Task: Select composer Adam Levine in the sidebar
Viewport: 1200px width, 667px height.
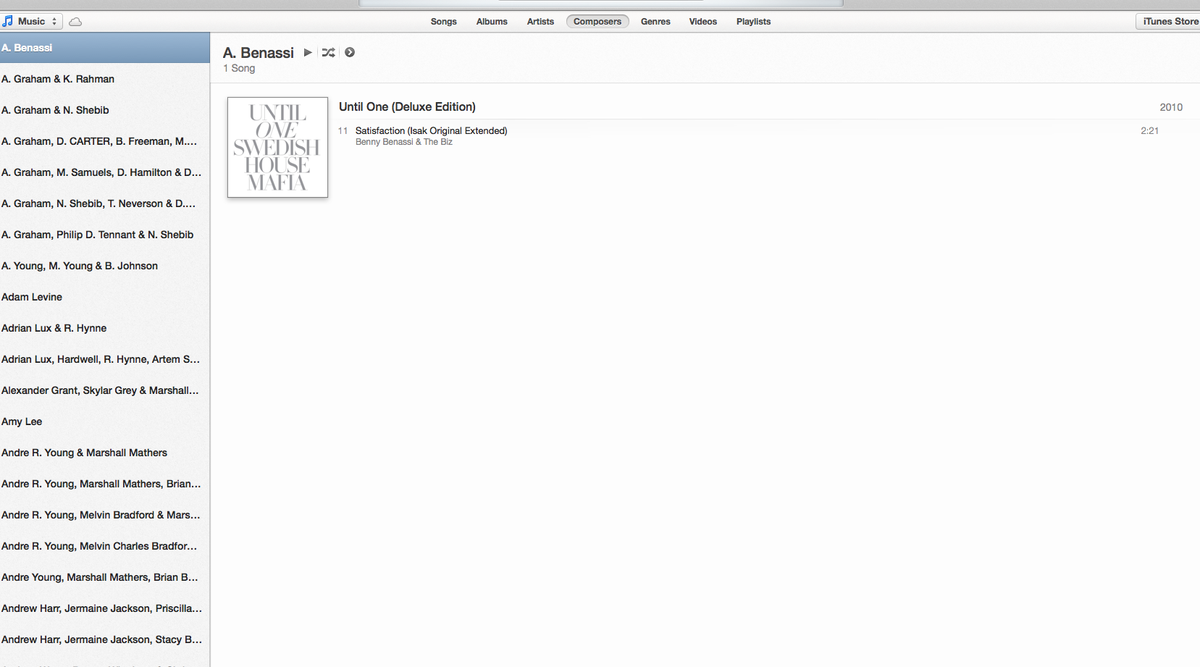Action: click(x=105, y=297)
